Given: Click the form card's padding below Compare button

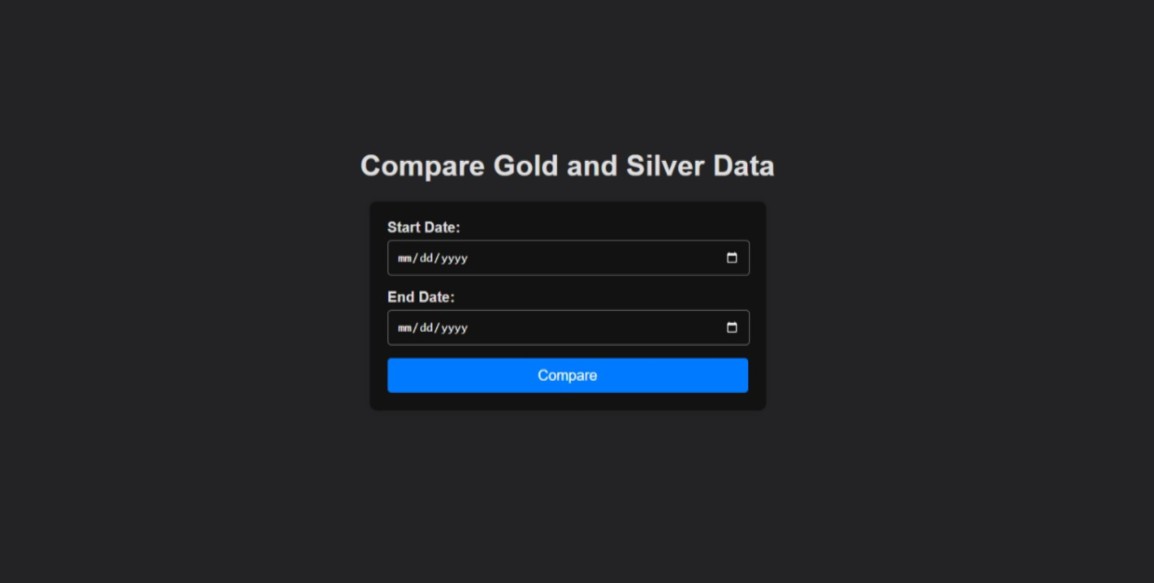Looking at the screenshot, I should click(x=567, y=401).
